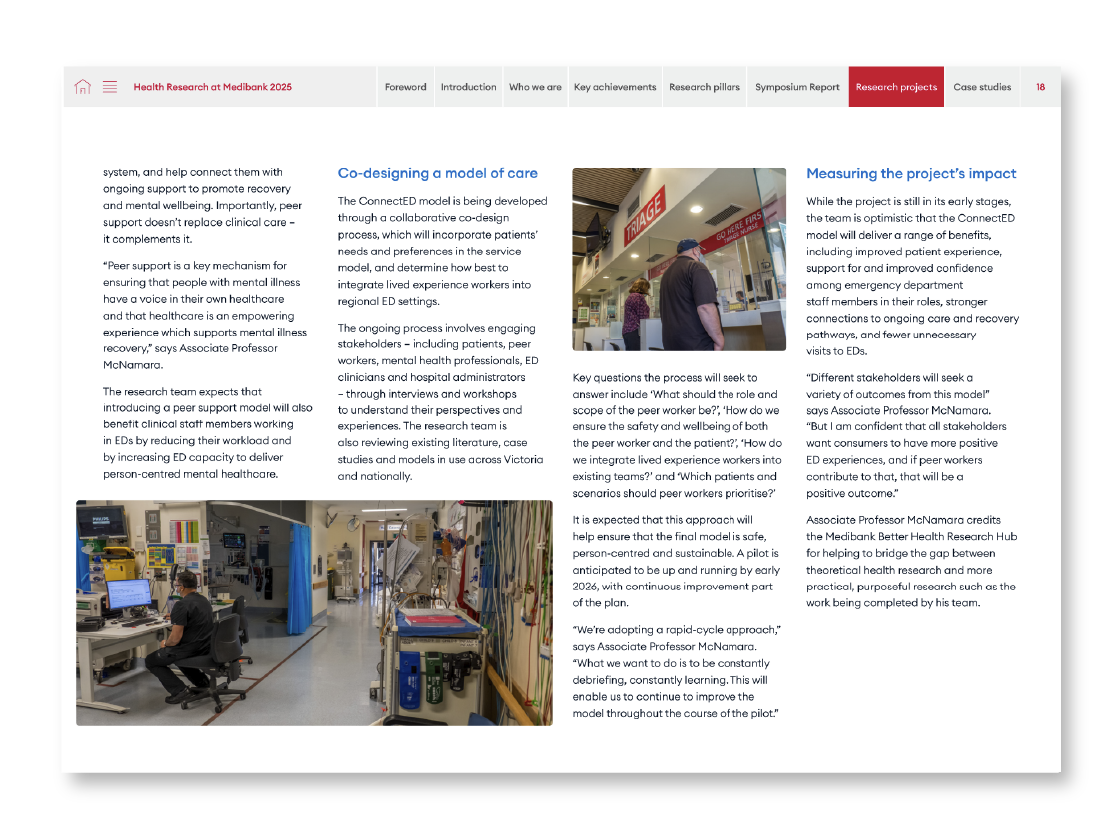Click the paragraph starting "The research team expects that"

point(208,433)
